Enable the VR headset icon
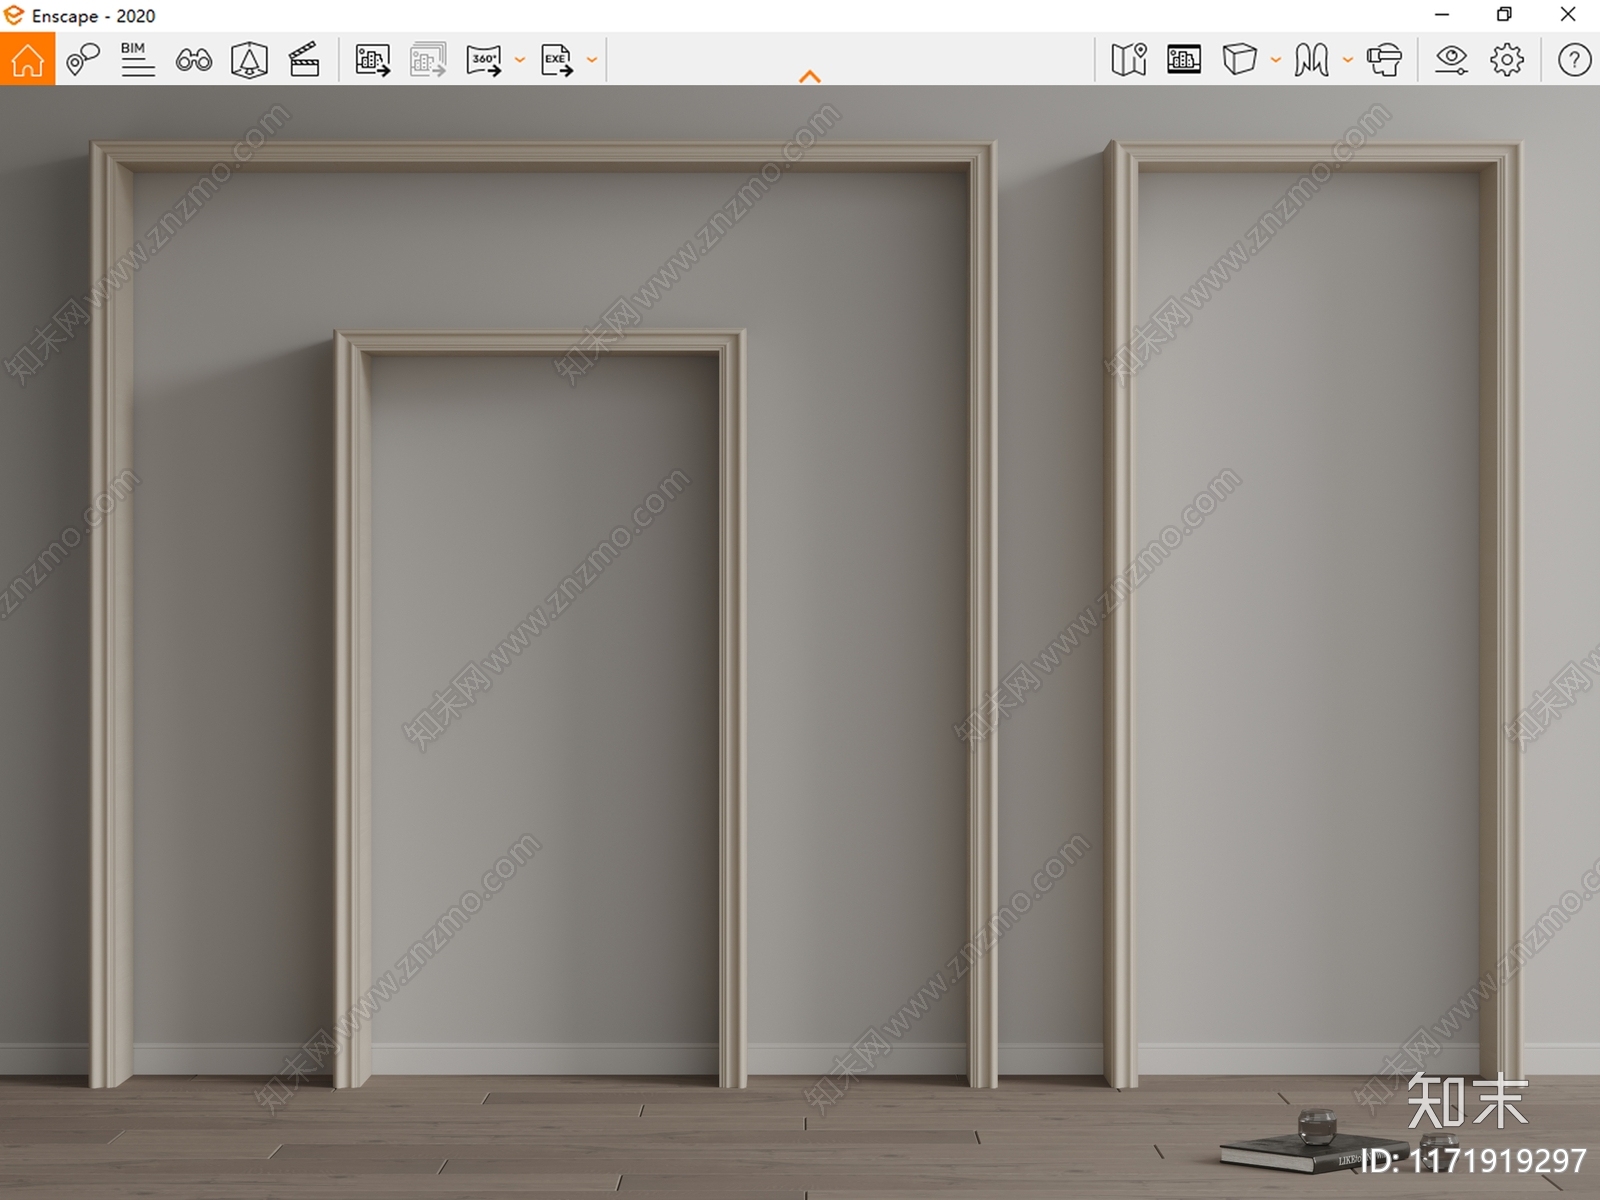The height and width of the screenshot is (1200, 1600). pos(1385,60)
